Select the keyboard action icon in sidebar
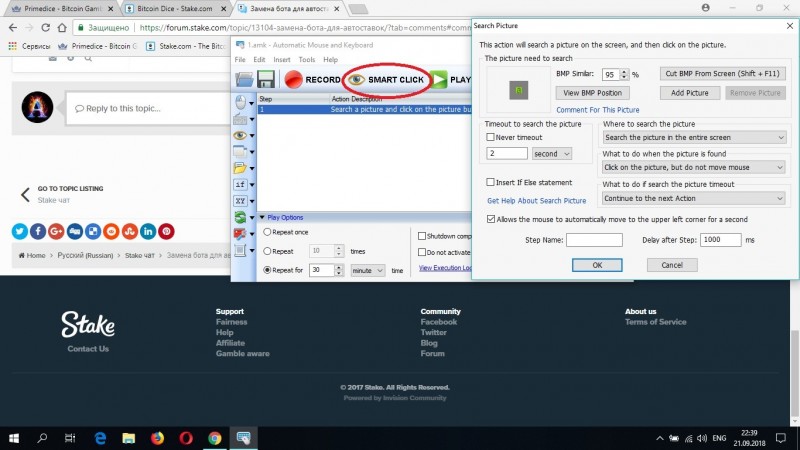Screen dimensions: 800x450 point(240,119)
